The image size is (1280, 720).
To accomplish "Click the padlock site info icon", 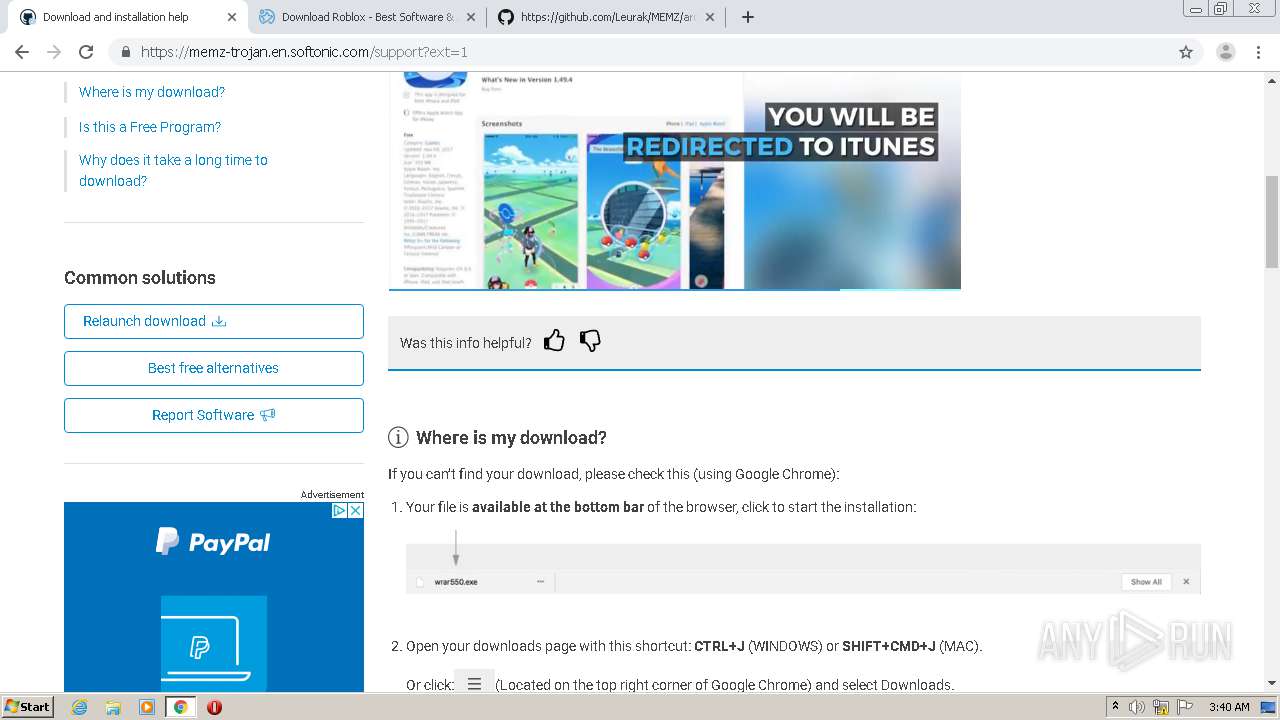I will pos(125,52).
